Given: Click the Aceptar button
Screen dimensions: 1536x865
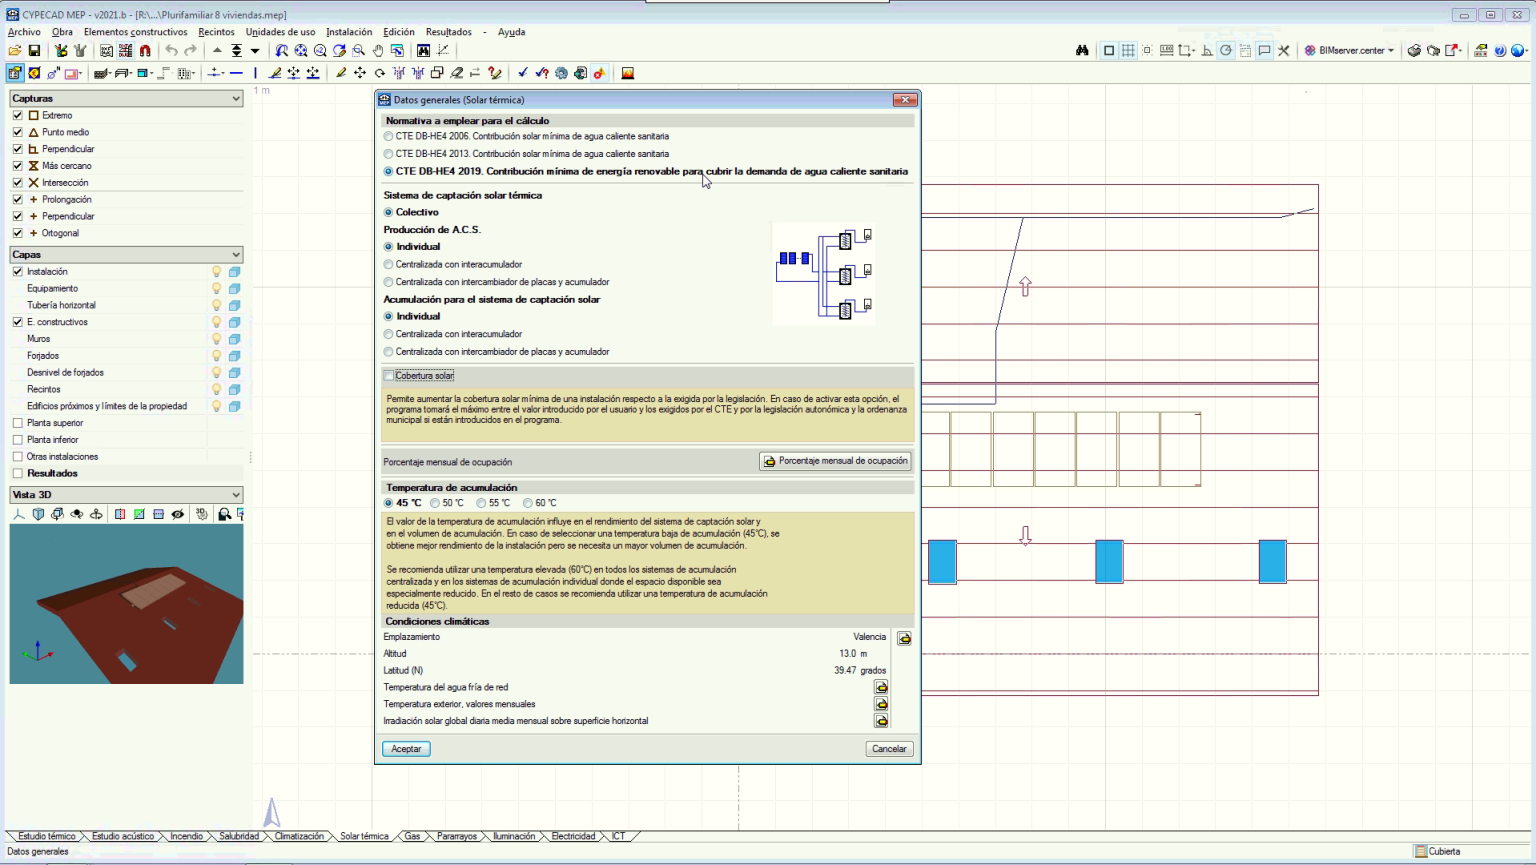Looking at the screenshot, I should [x=406, y=749].
